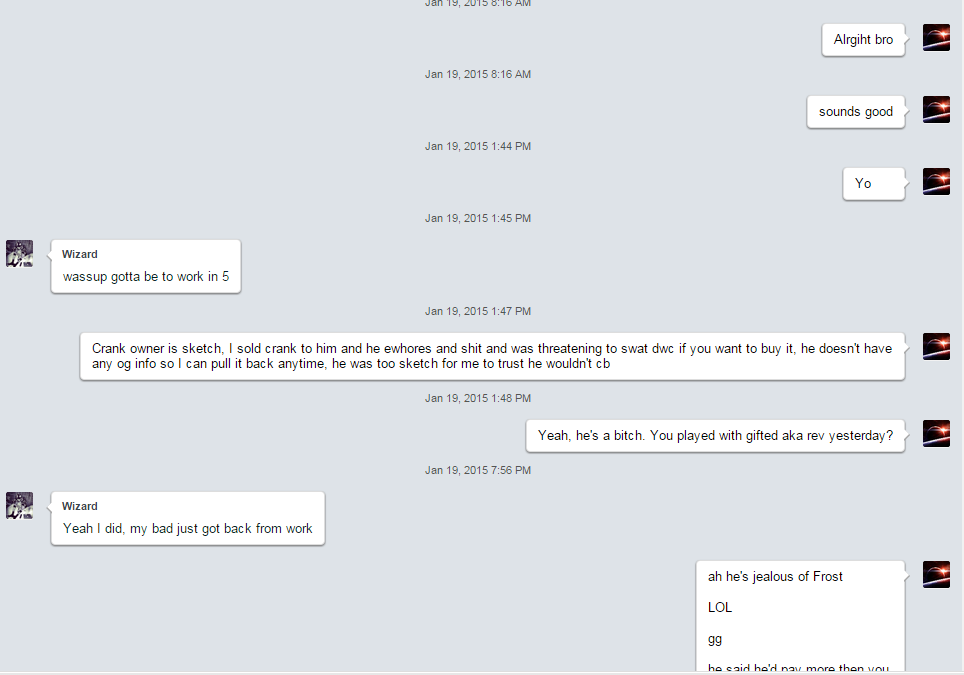Click Wizard name above 'Yeah I did' message
964x675 pixels.
(80, 507)
